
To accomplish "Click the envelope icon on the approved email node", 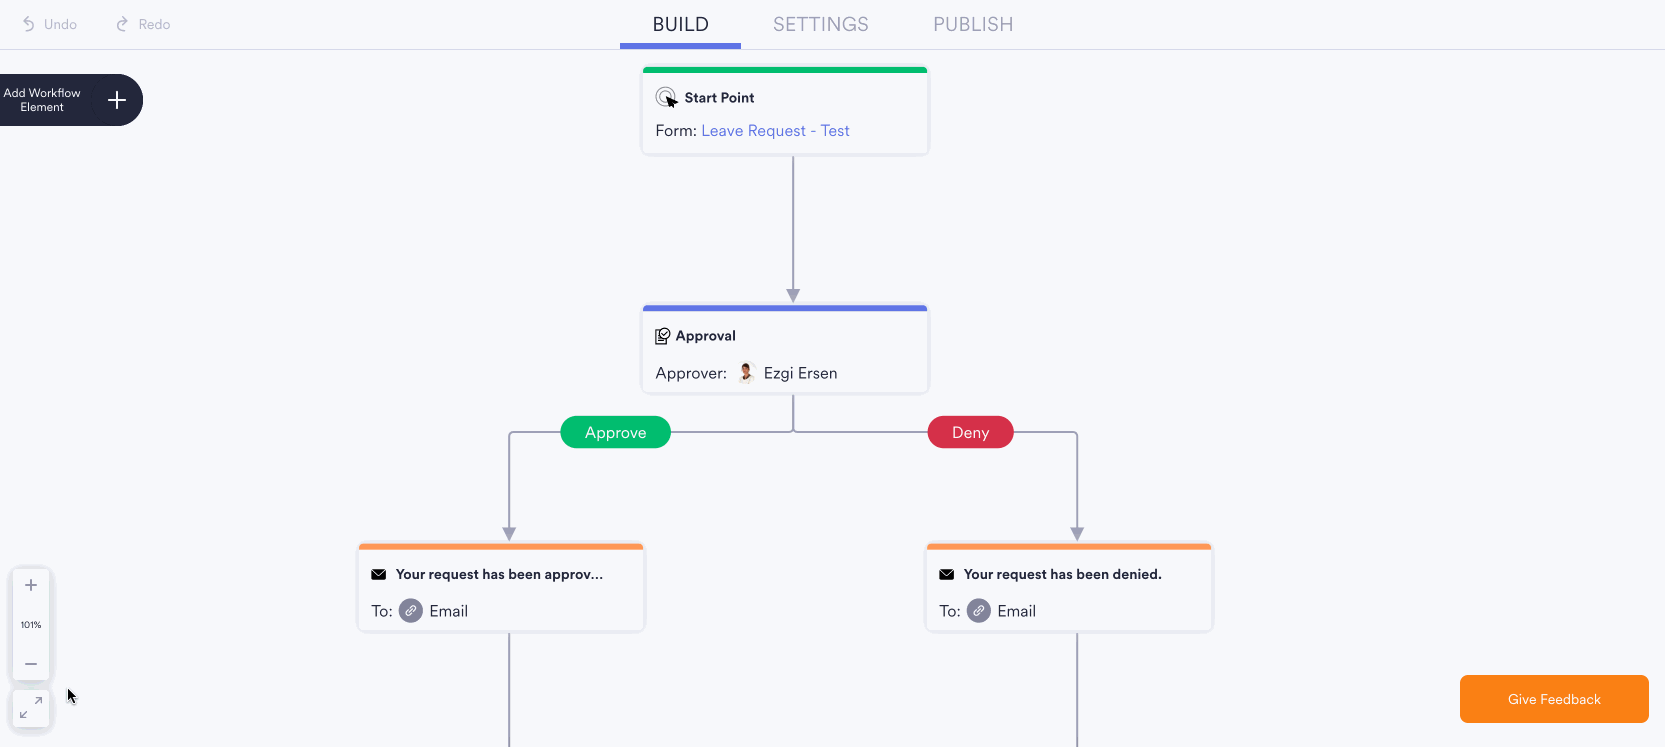I will pos(378,574).
